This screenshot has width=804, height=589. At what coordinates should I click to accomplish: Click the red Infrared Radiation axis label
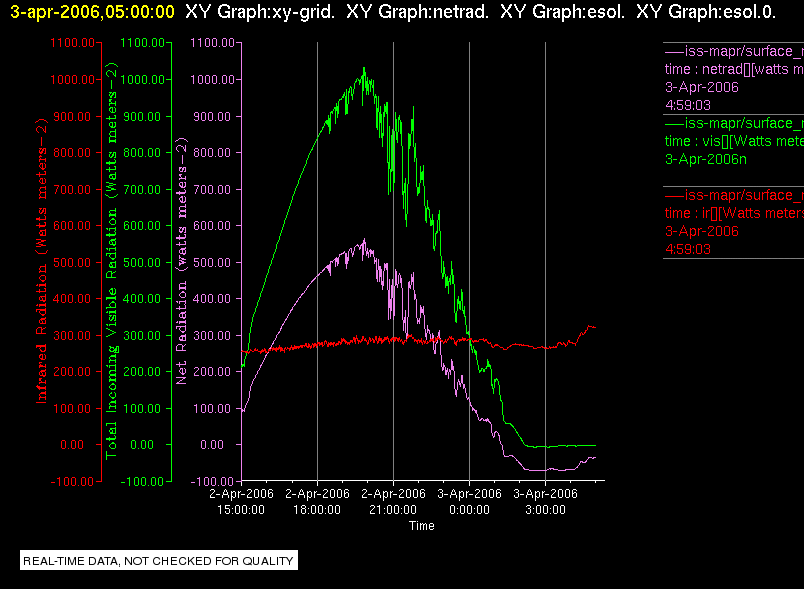(x=42, y=261)
